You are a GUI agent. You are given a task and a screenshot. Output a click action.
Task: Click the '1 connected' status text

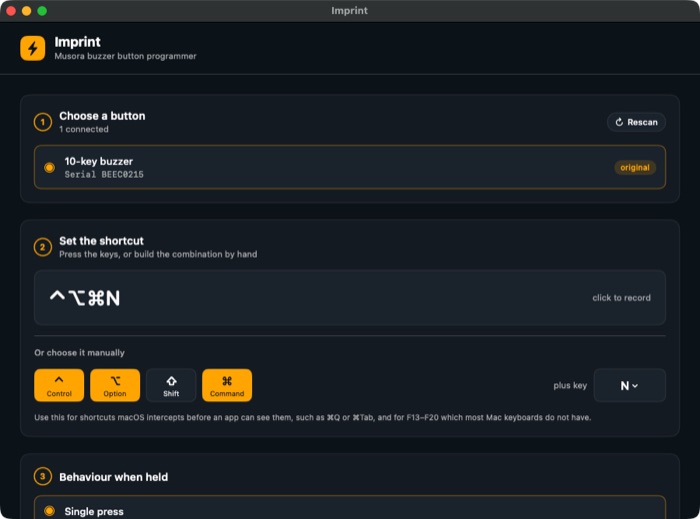(84, 129)
